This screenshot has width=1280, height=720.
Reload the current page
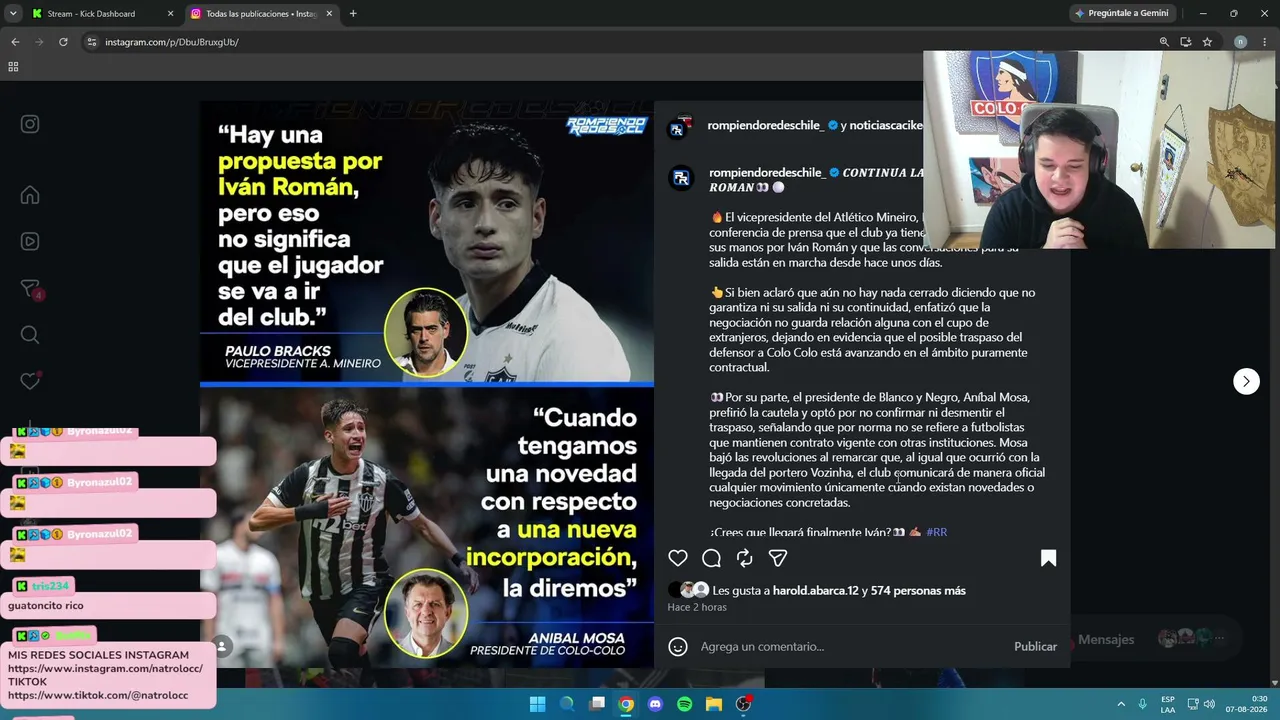coord(63,42)
